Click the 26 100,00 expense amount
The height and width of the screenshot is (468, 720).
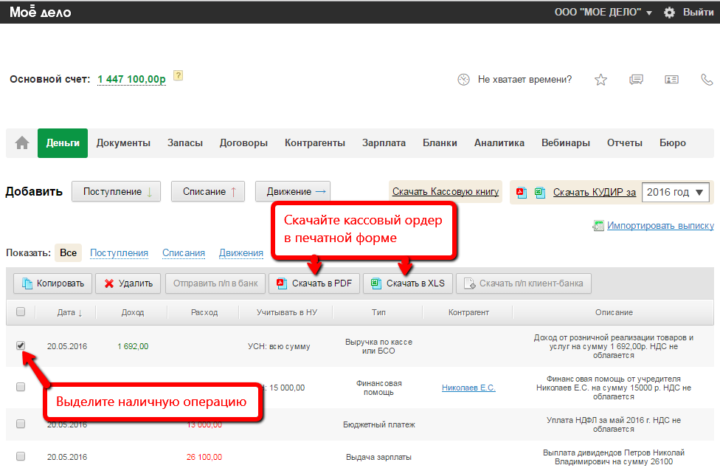click(204, 457)
